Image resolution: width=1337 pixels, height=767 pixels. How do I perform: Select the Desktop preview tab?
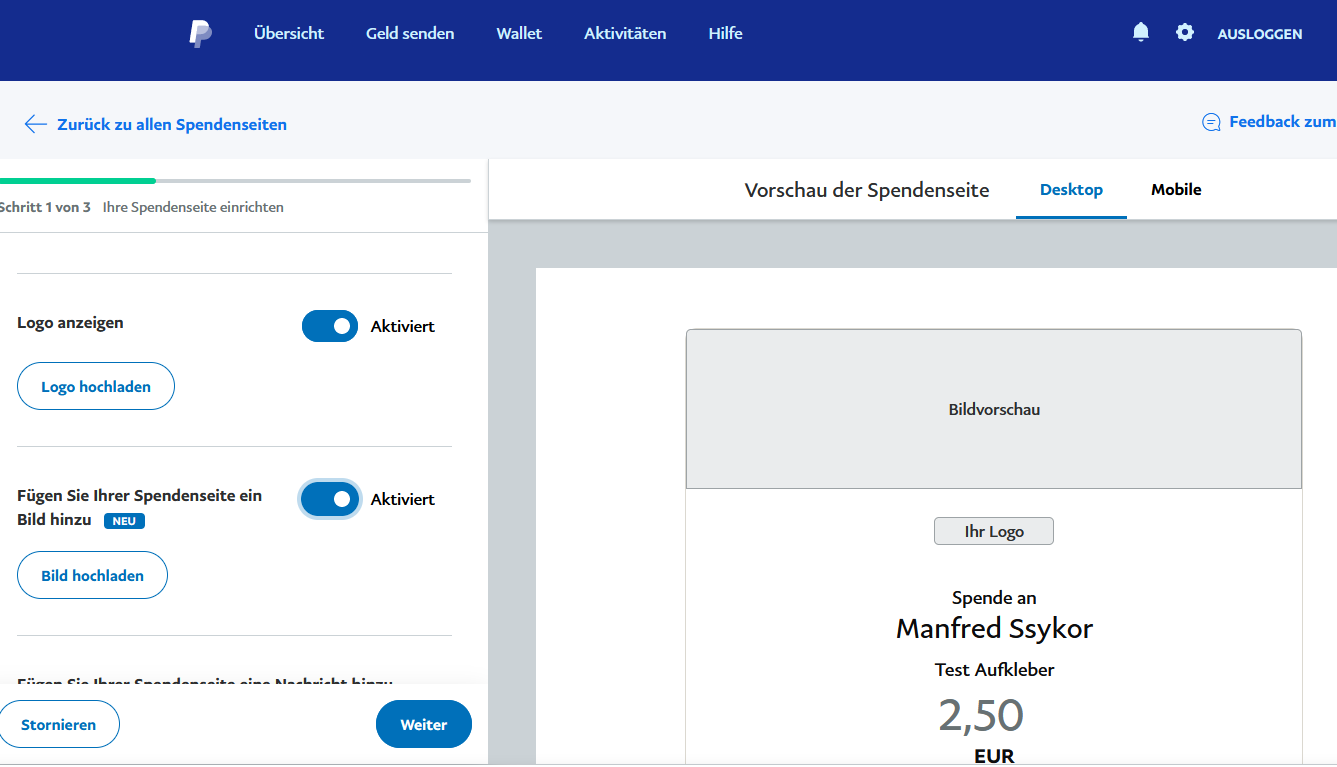[x=1071, y=190]
